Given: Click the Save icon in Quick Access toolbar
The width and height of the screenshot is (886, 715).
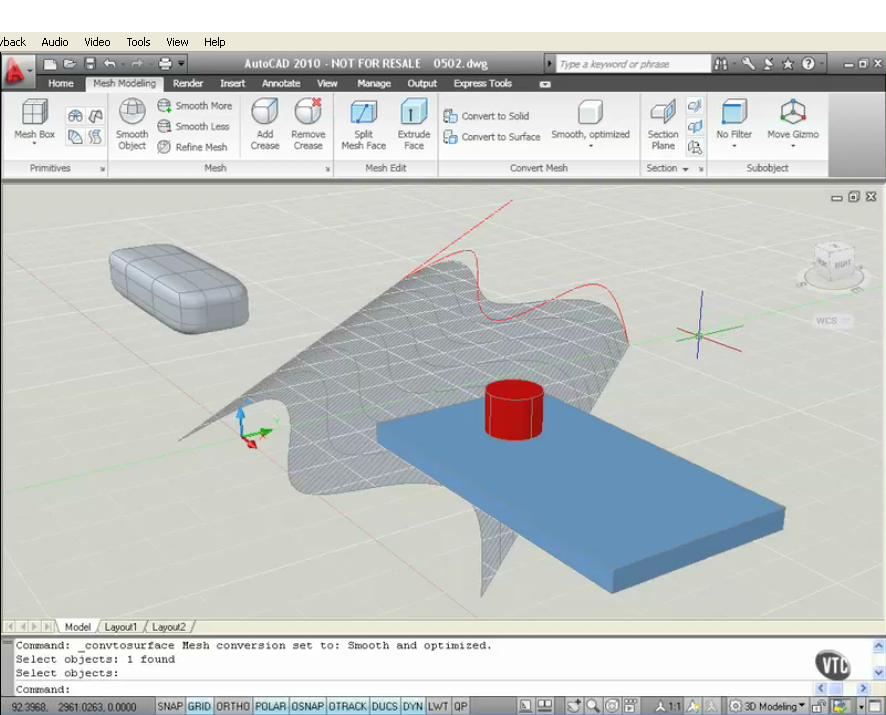Looking at the screenshot, I should (x=90, y=64).
